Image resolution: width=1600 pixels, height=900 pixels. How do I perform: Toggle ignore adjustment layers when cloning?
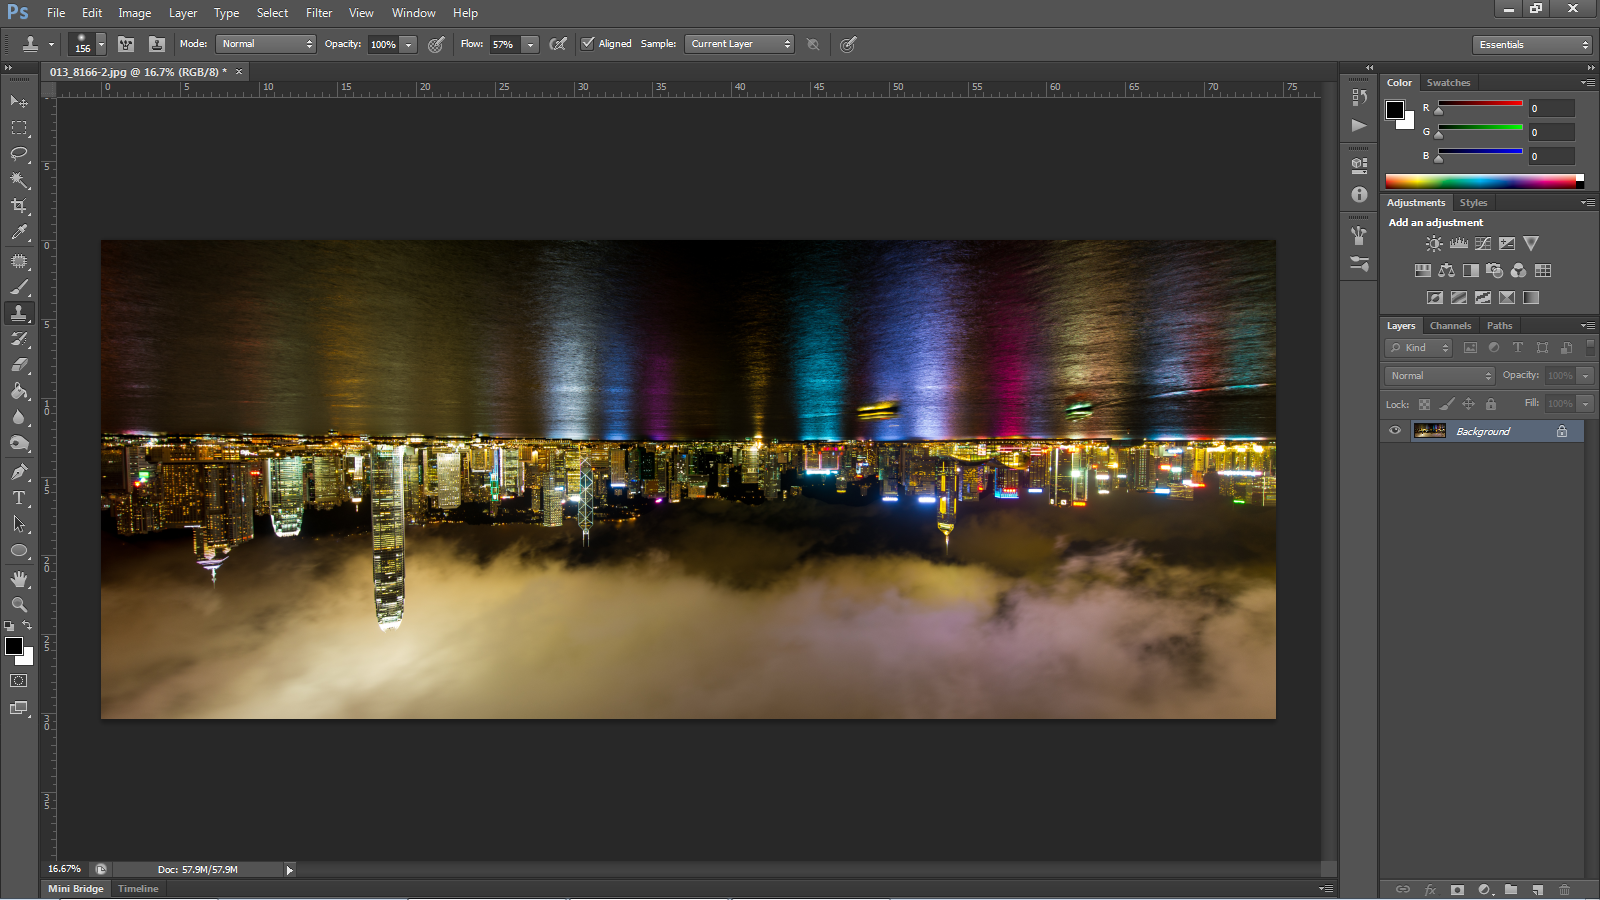(813, 44)
